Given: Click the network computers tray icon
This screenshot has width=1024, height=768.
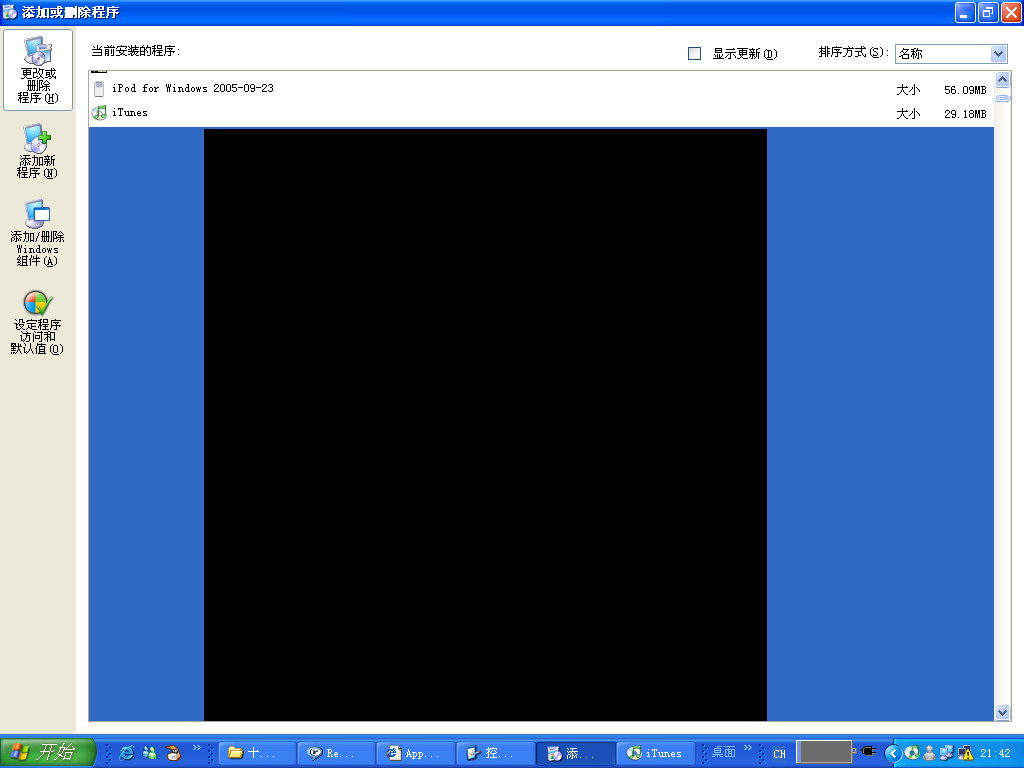Looking at the screenshot, I should point(947,753).
